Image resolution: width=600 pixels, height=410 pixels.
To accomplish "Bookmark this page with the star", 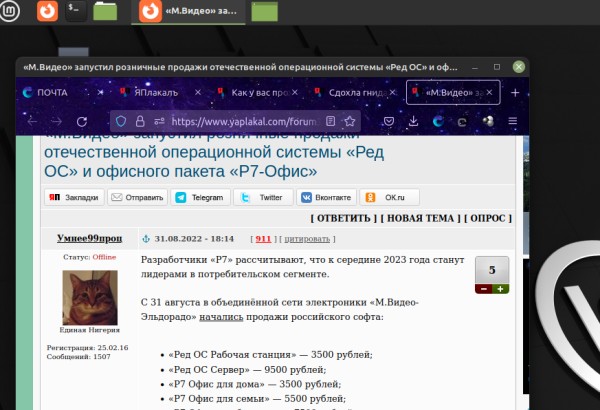I will point(349,122).
